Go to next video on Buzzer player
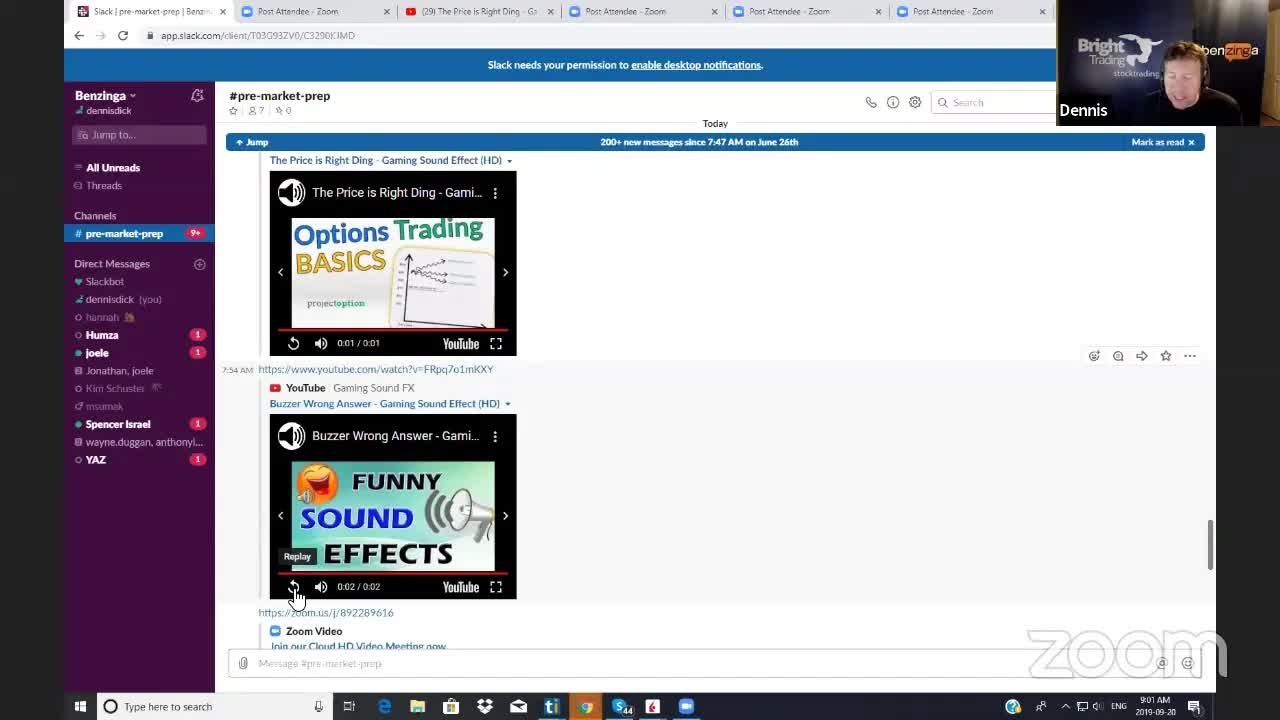1280x720 pixels. [505, 516]
